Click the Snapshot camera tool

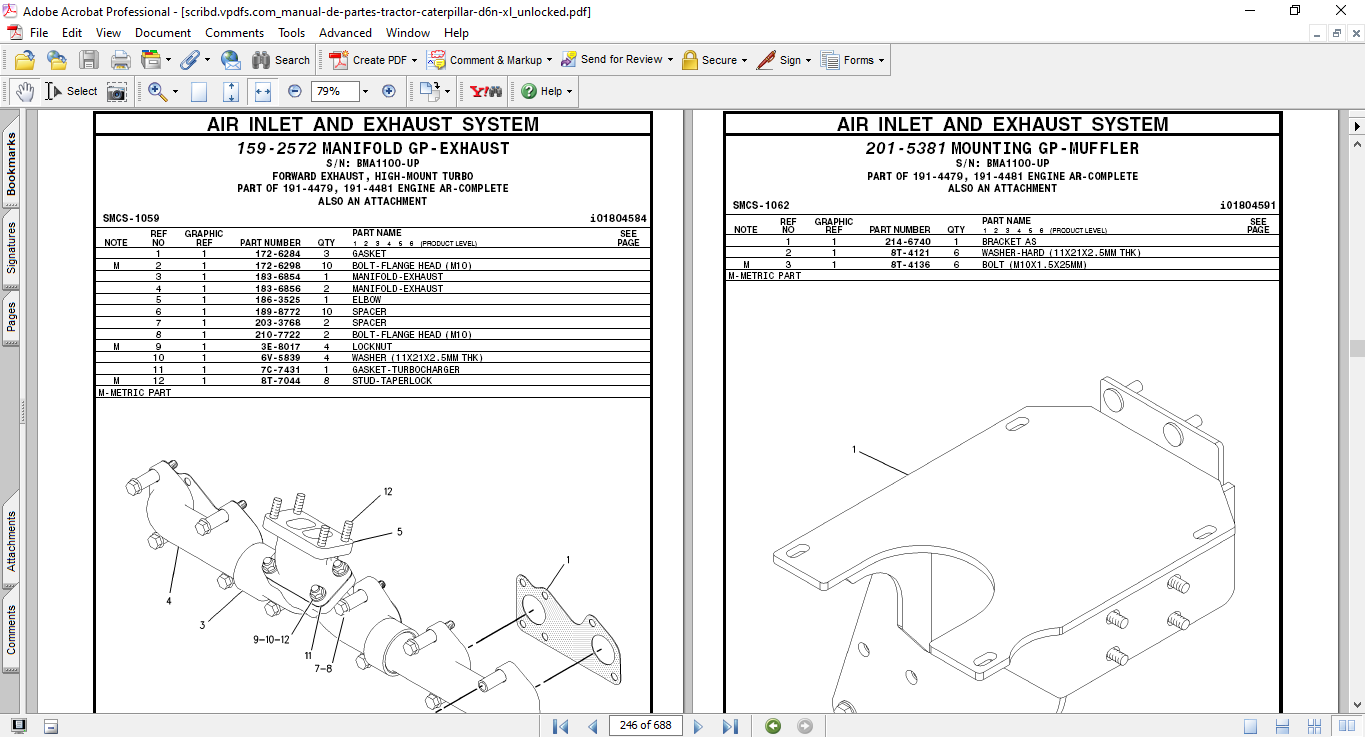pyautogui.click(x=117, y=91)
